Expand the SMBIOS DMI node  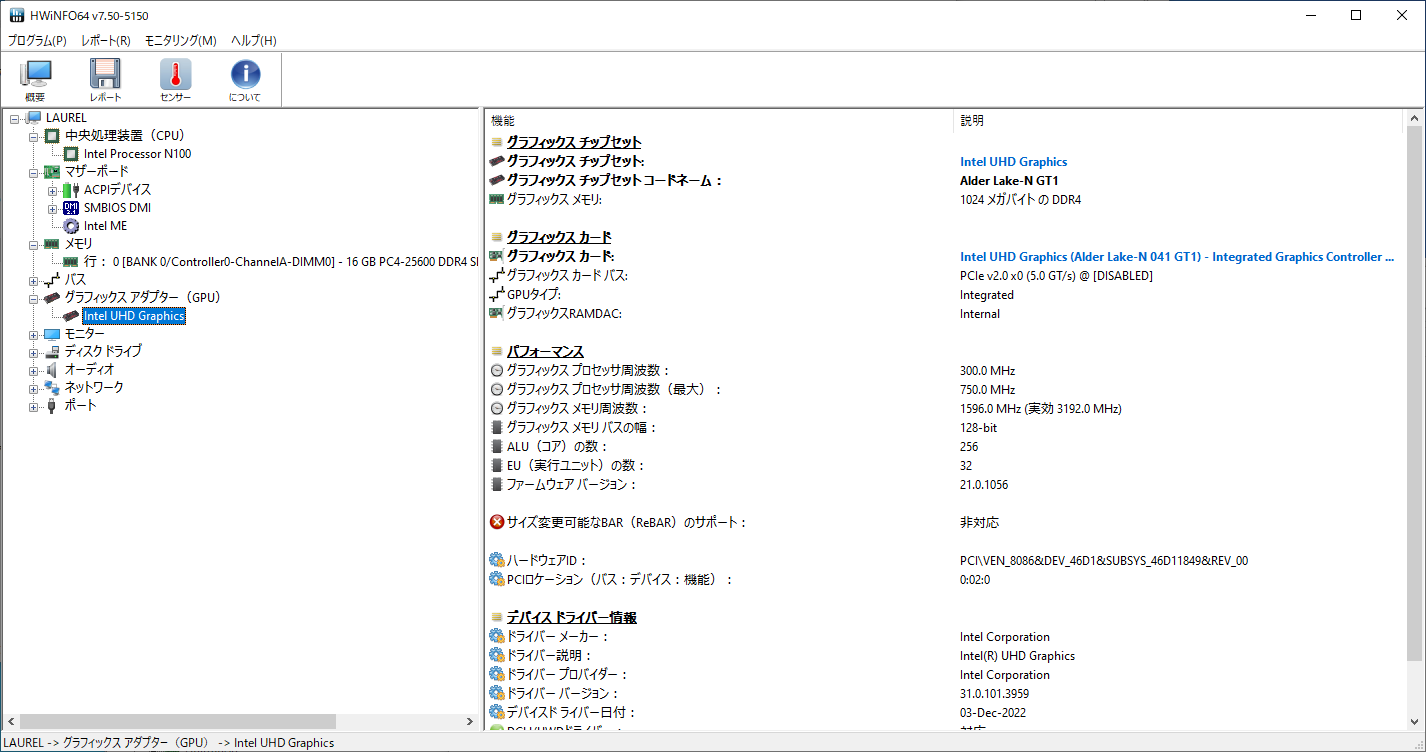(x=52, y=208)
